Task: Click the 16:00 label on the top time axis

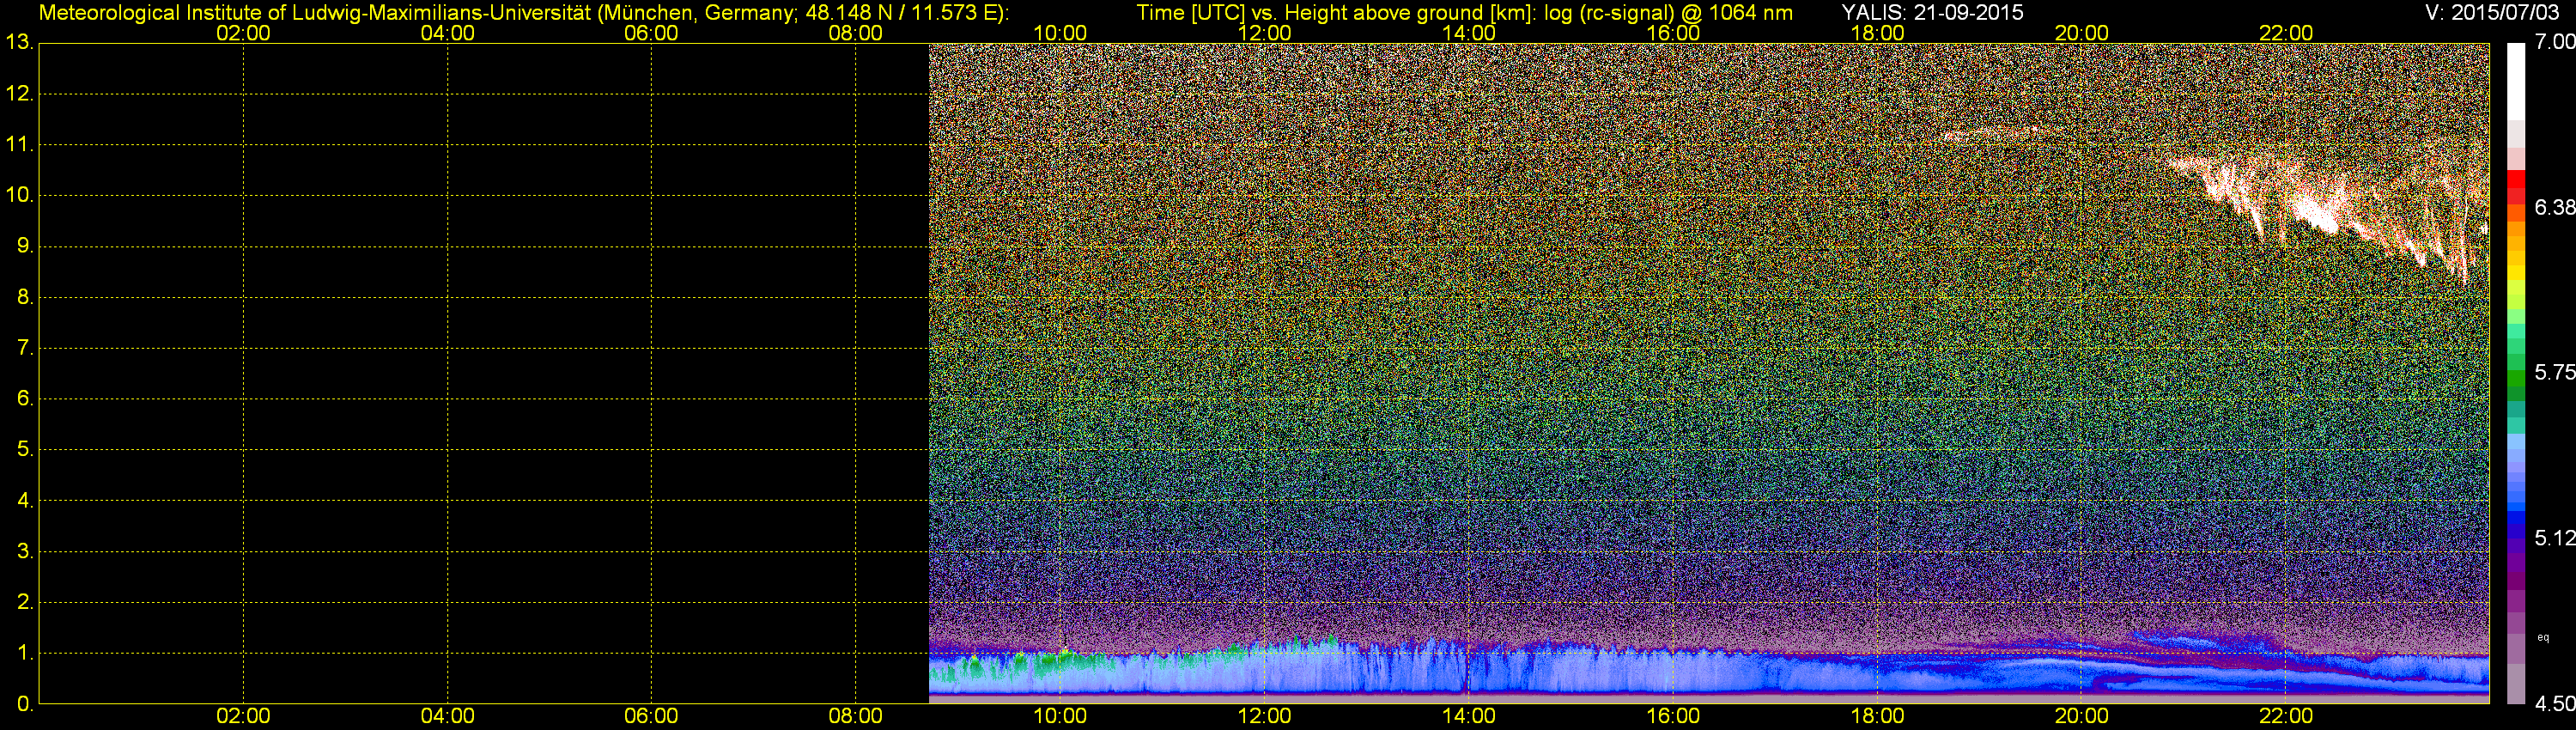Action: [x=1673, y=33]
